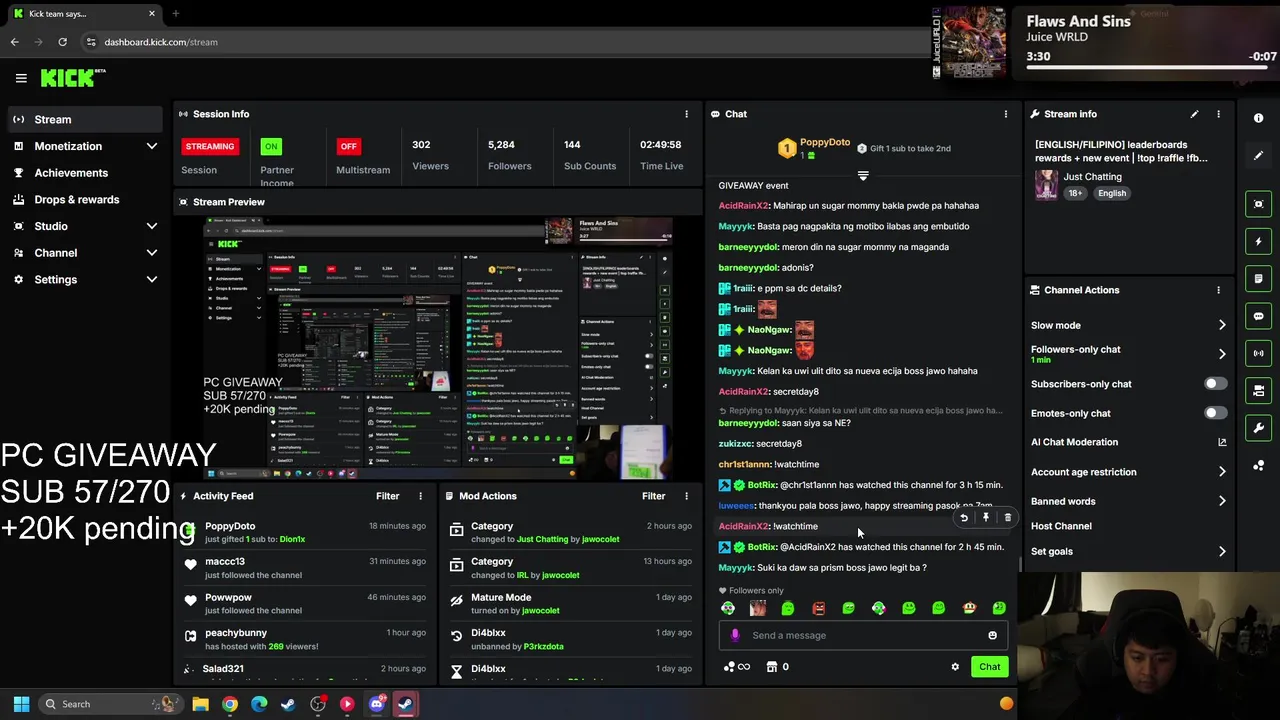
Task: Open Chat panel three-dot options
Action: click(x=1006, y=114)
